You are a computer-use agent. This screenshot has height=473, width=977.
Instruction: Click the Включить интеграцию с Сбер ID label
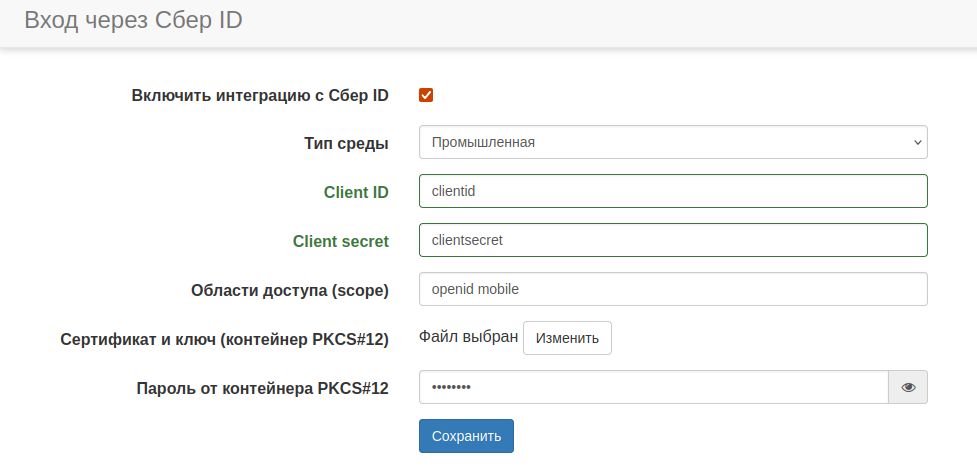point(260,96)
